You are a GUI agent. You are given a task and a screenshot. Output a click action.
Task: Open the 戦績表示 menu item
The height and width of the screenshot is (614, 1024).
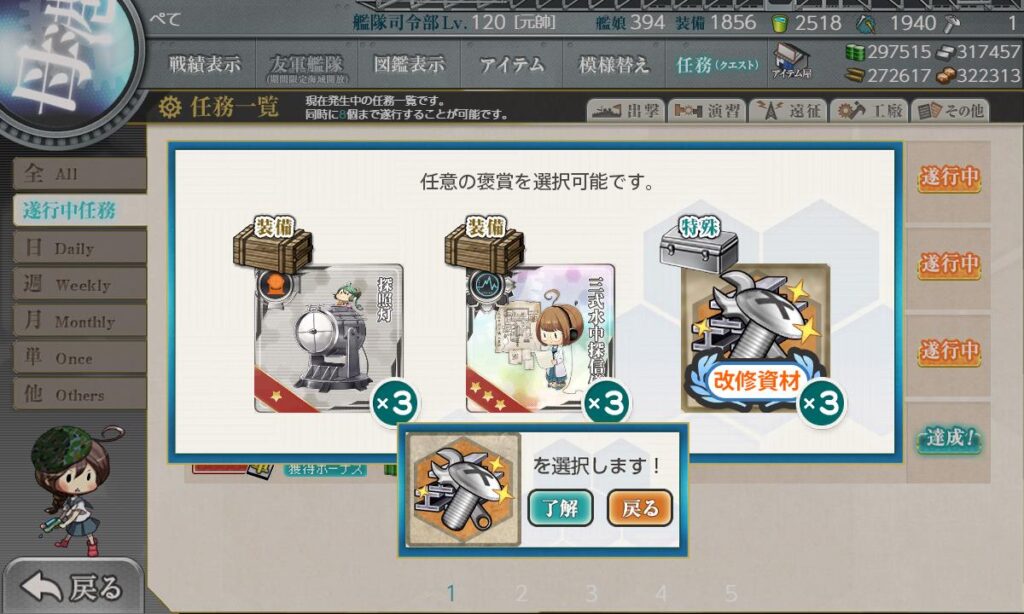coord(204,64)
